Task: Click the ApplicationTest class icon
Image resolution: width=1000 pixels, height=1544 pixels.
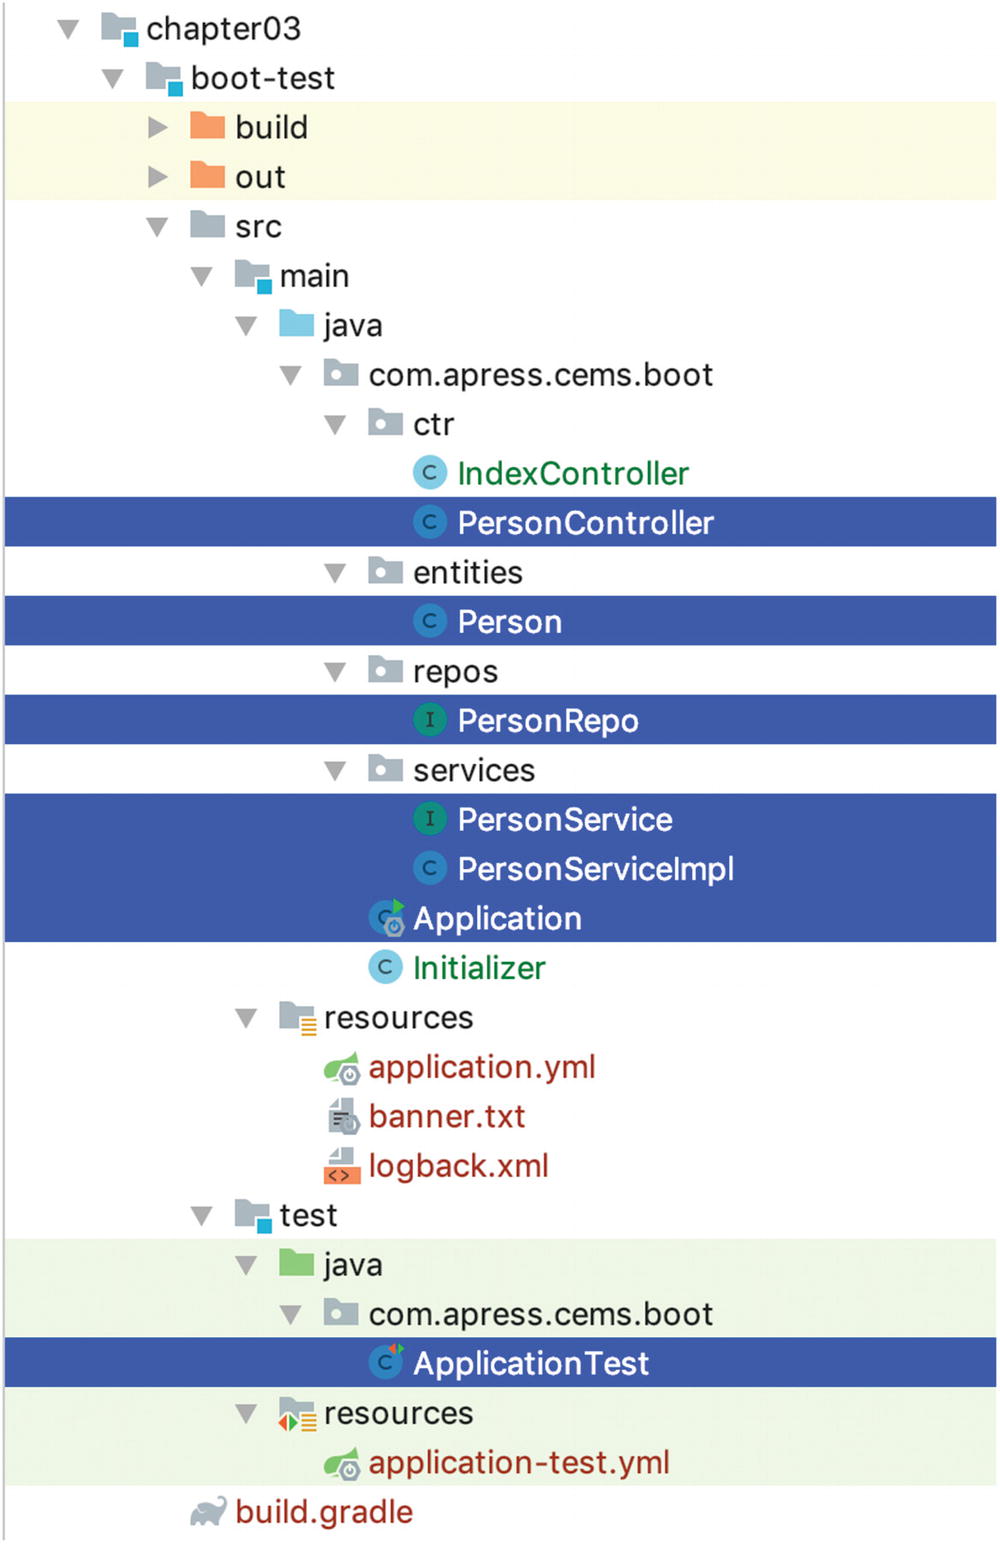Action: click(x=386, y=1362)
